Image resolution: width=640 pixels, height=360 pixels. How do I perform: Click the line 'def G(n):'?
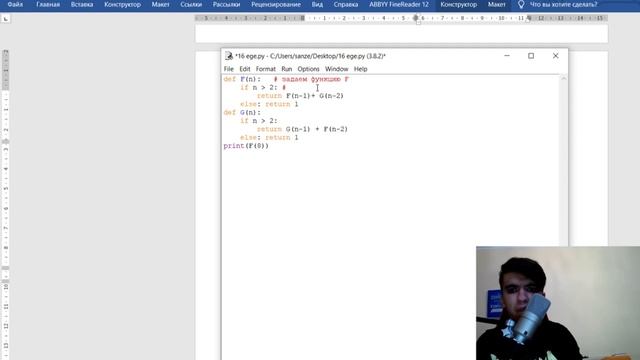click(242, 113)
